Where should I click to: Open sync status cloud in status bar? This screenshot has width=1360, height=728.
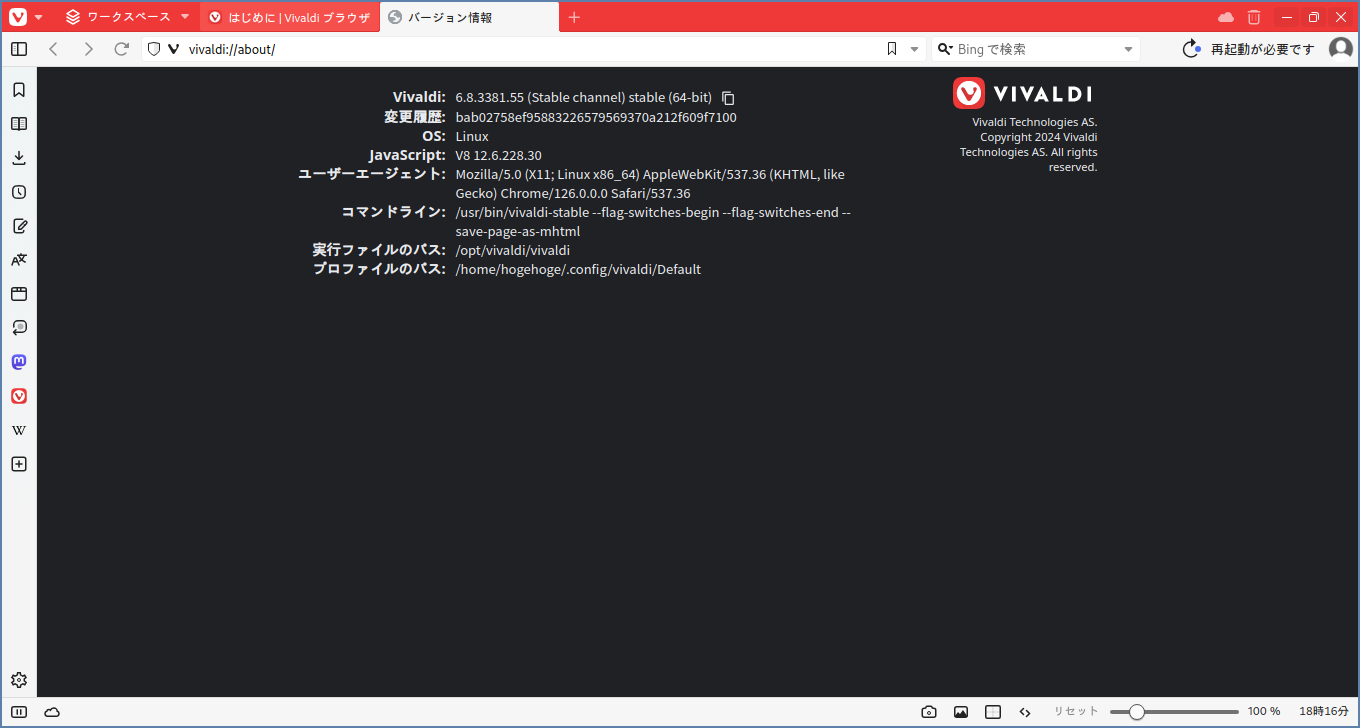[x=52, y=712]
